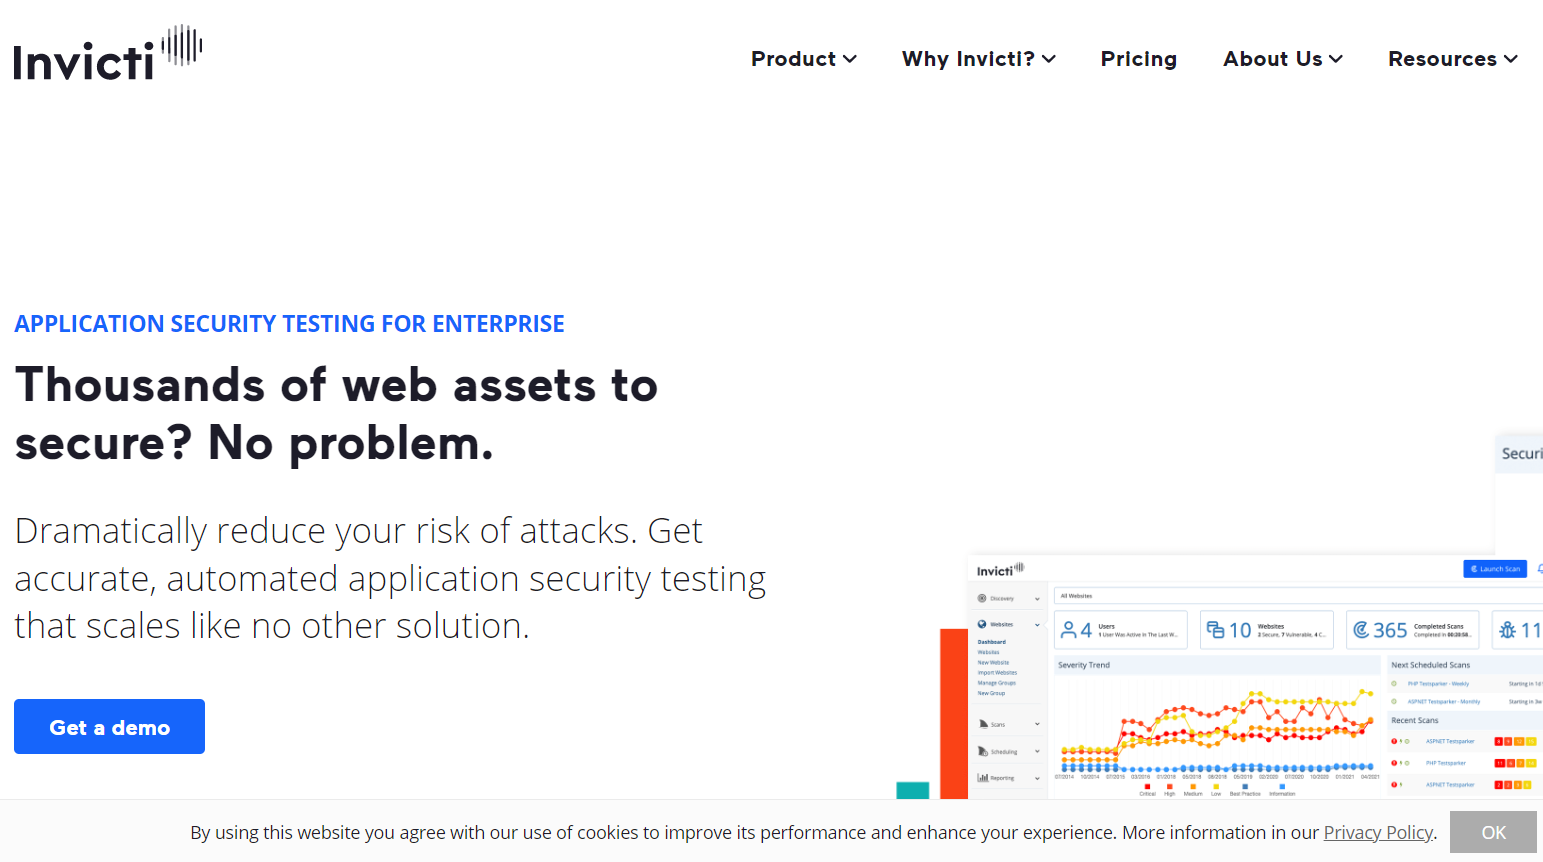Click the Scheduling icon in the dashboard sidebar
This screenshot has height=862, width=1543.
pos(983,751)
